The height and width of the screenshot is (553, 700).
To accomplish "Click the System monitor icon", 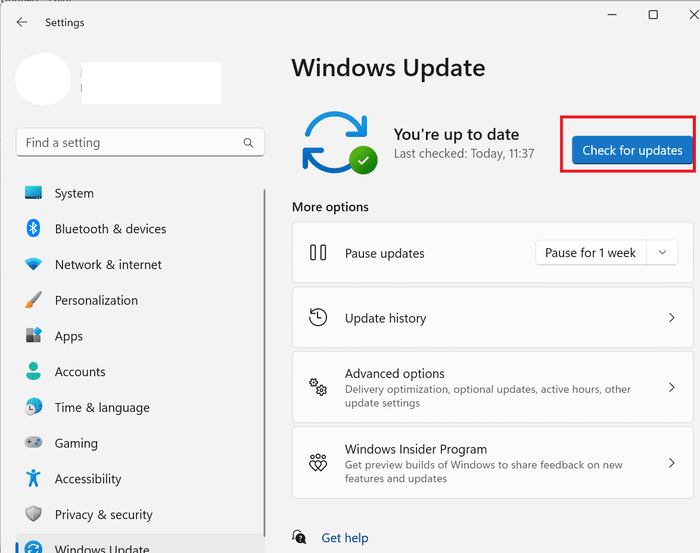I will point(33,193).
